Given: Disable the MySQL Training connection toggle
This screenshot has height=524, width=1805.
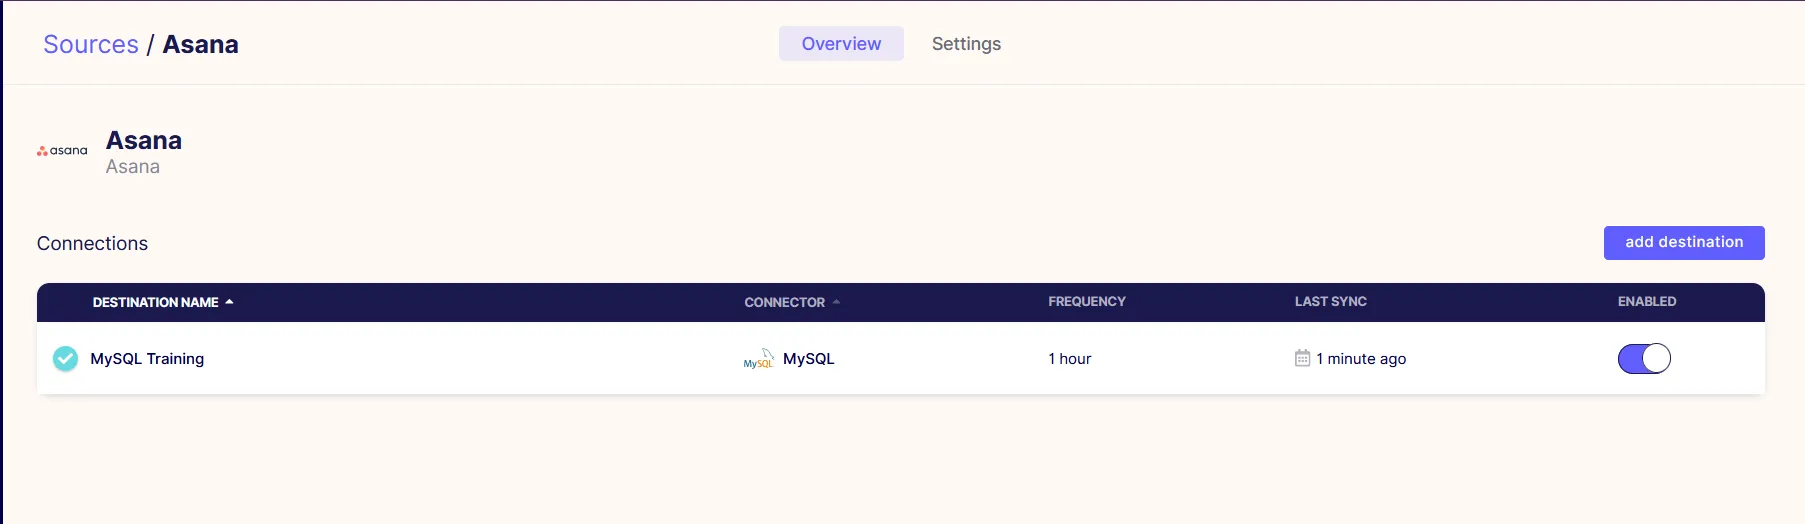Looking at the screenshot, I should tap(1644, 358).
